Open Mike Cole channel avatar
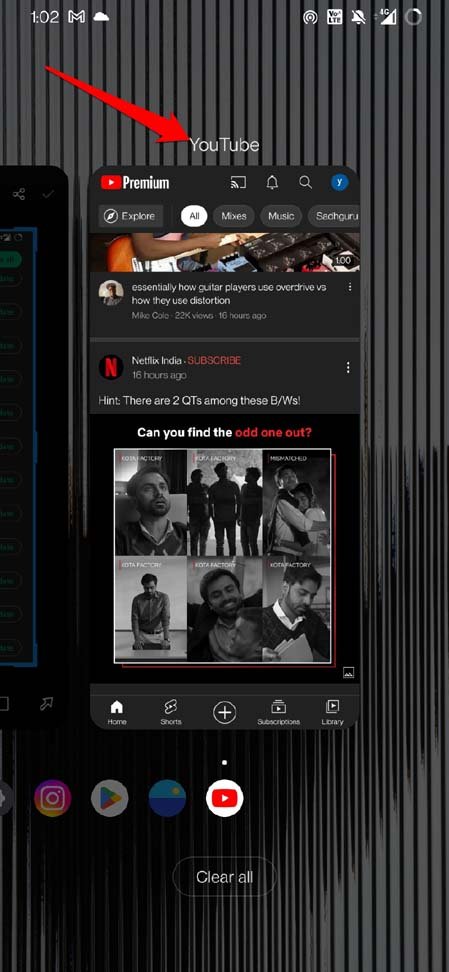 click(111, 293)
